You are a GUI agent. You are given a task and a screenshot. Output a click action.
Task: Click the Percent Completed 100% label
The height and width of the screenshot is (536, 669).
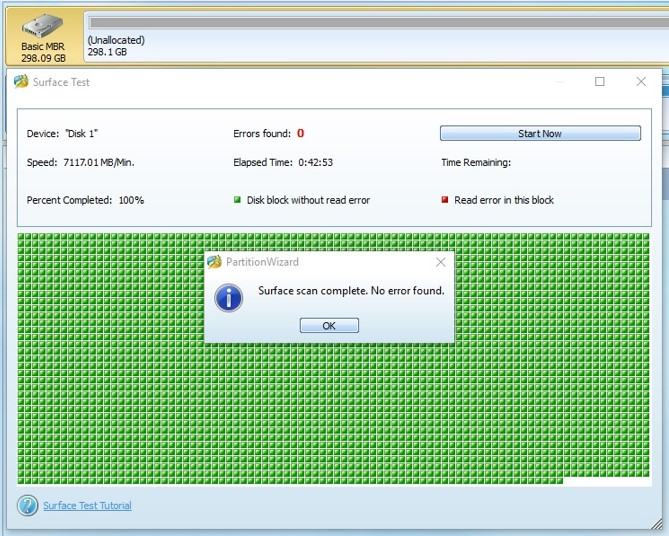[x=85, y=200]
